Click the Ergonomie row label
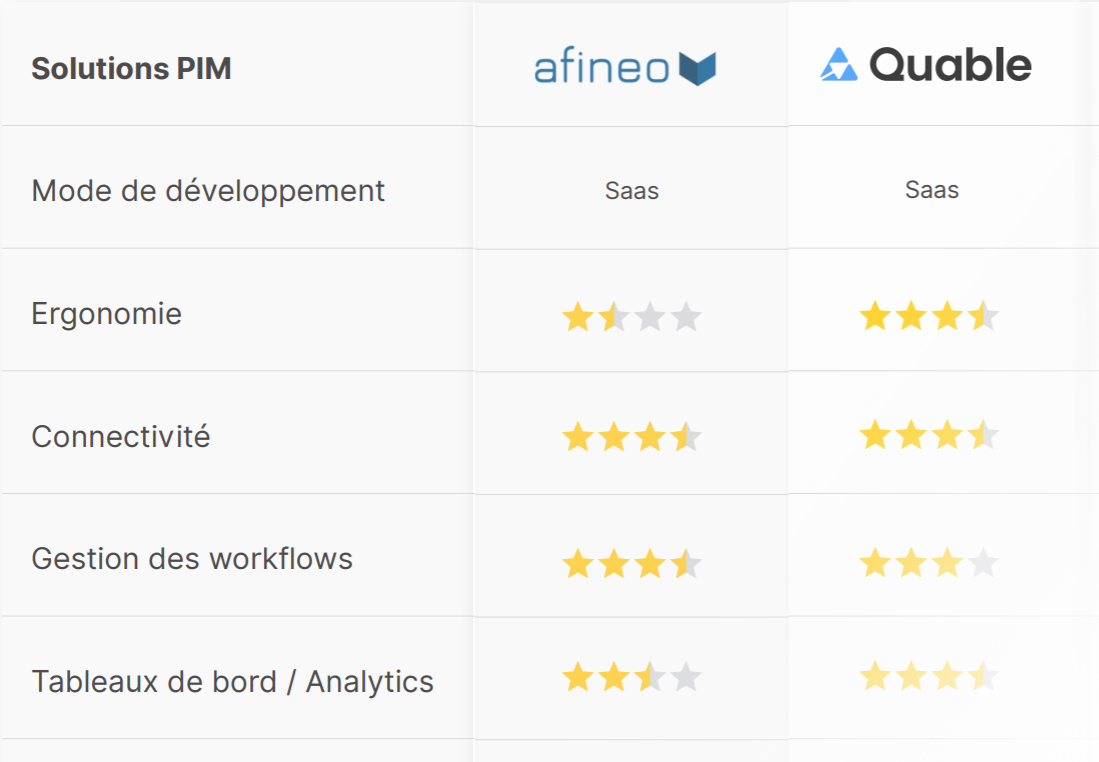Screen dimensions: 1099x762 coord(107,313)
